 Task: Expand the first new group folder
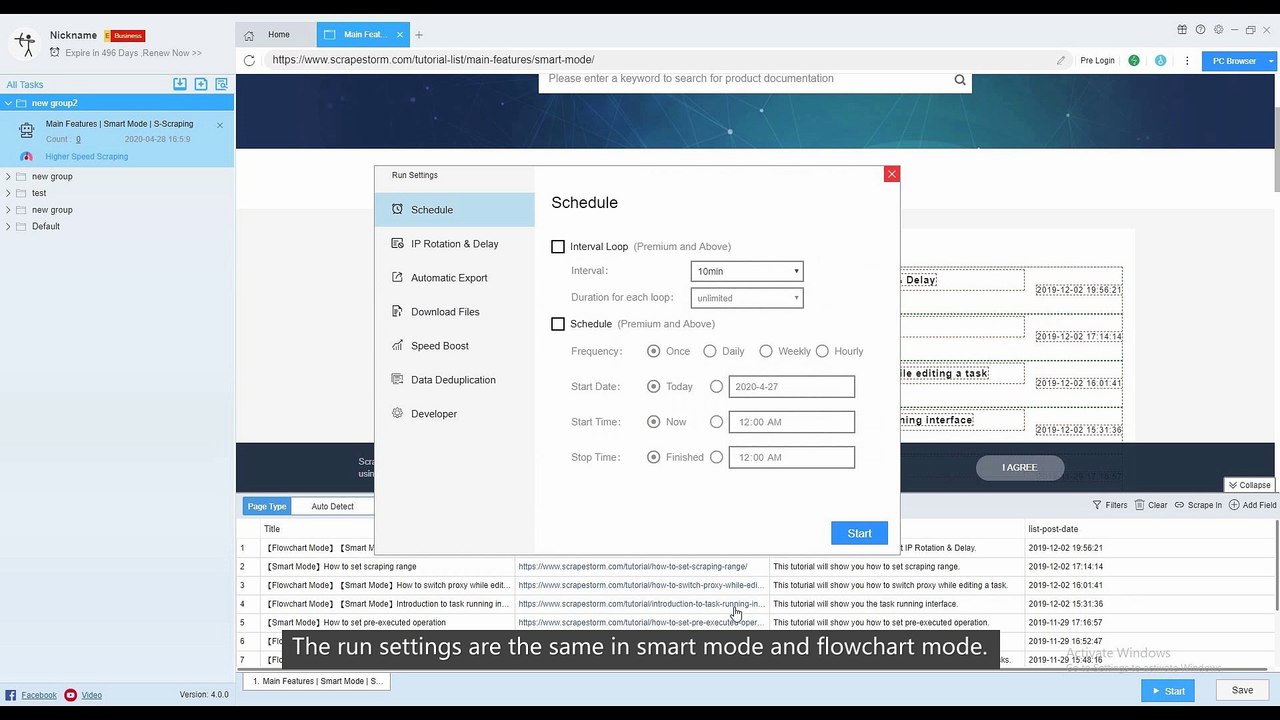click(x=9, y=177)
